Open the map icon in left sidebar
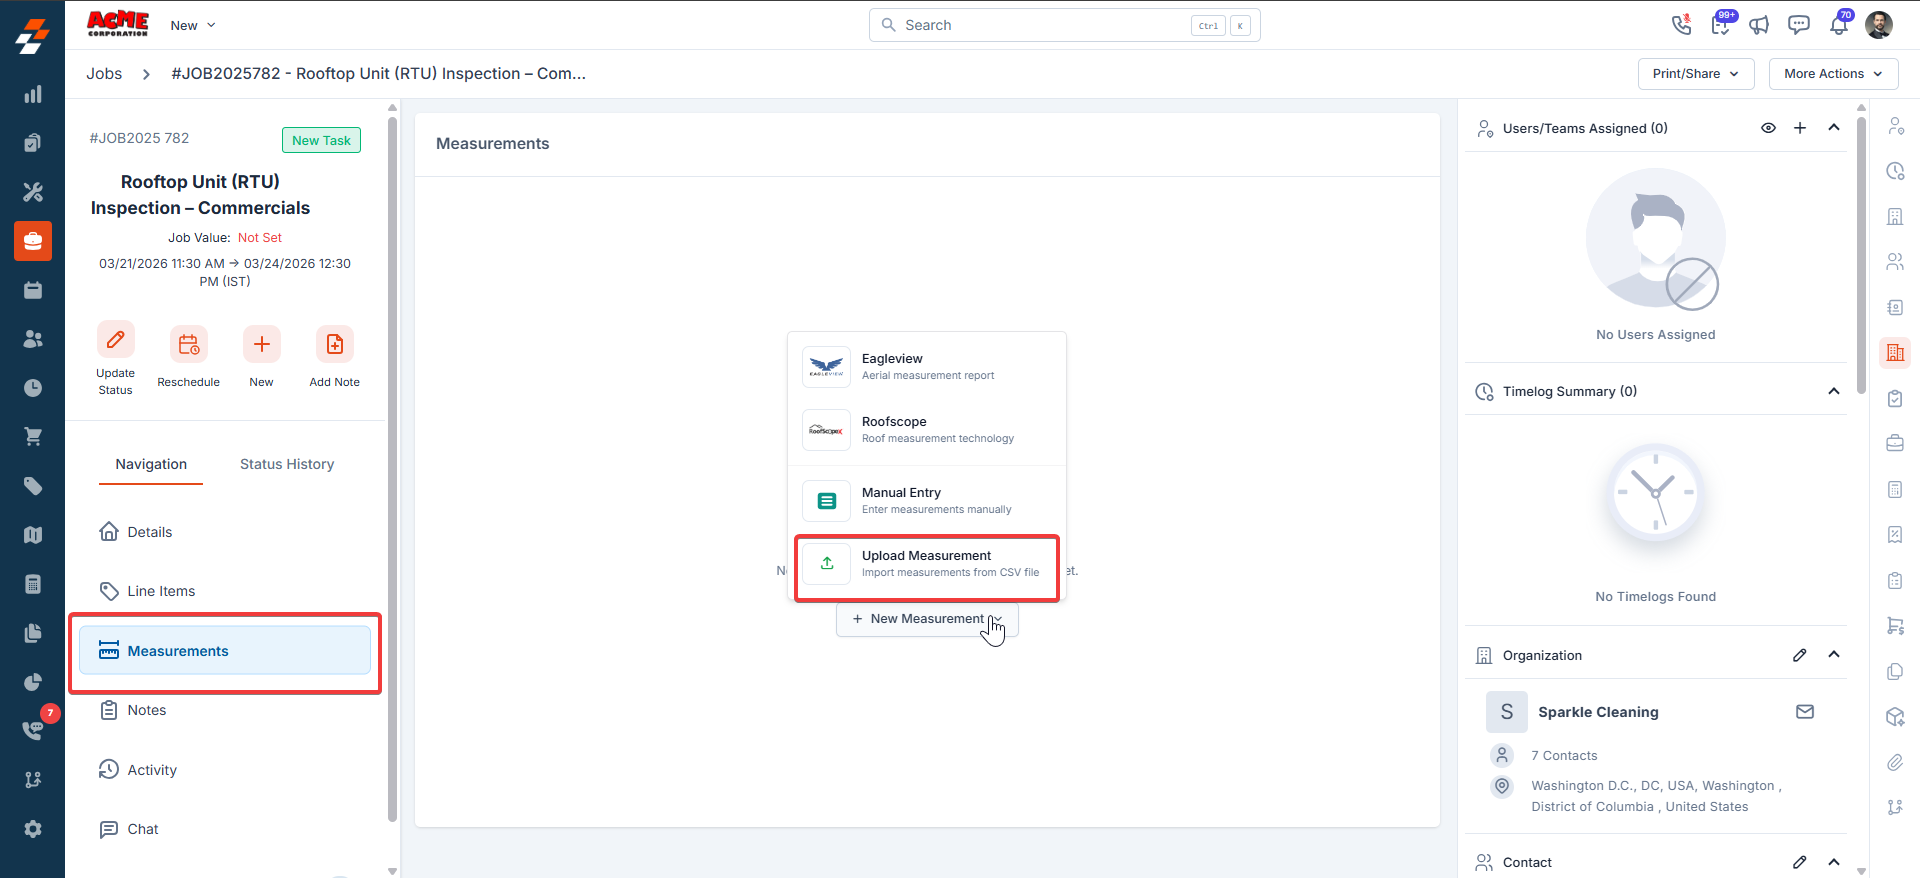The width and height of the screenshot is (1920, 878). click(x=33, y=535)
